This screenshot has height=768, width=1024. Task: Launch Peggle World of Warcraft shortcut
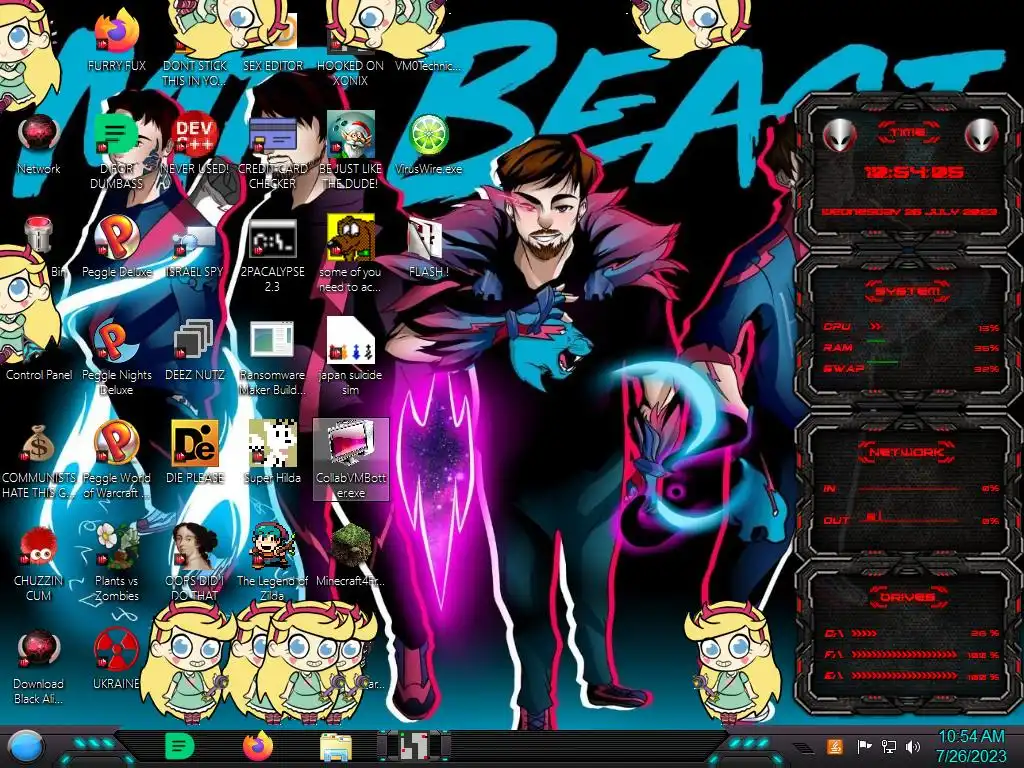[116, 443]
